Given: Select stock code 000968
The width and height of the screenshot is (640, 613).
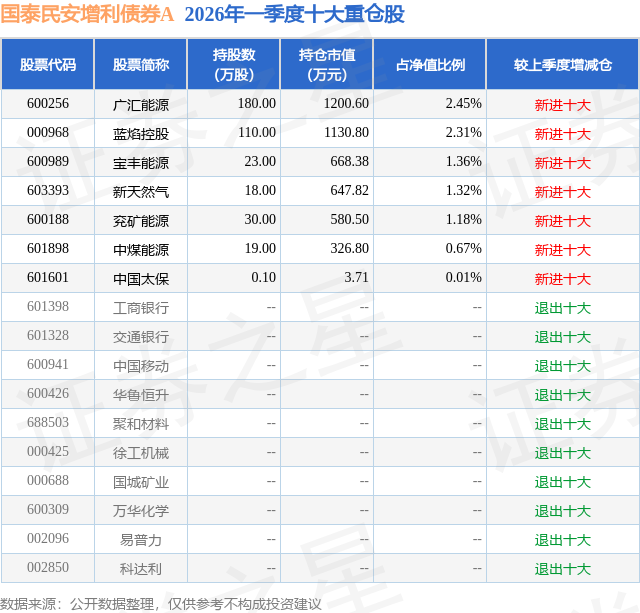Looking at the screenshot, I should (x=48, y=133).
